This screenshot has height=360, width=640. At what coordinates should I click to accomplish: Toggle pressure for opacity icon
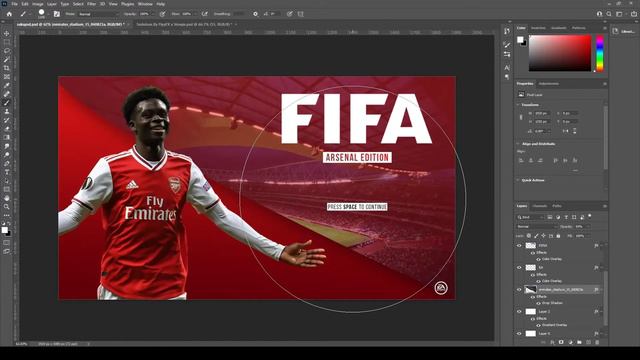(162, 14)
